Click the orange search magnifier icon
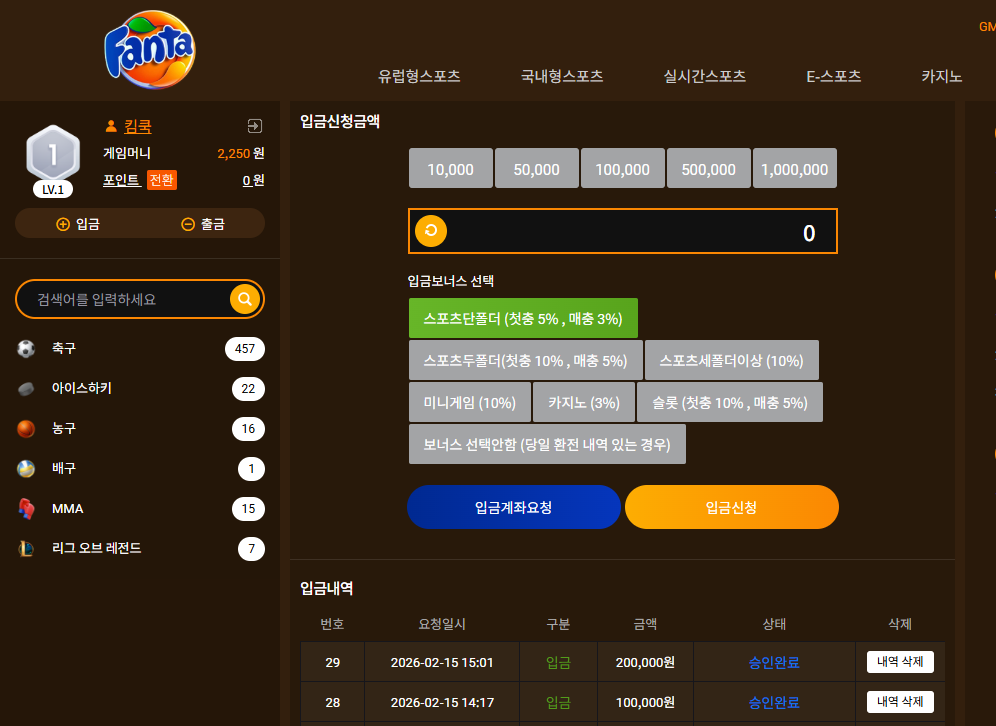996x726 pixels. coord(245,299)
